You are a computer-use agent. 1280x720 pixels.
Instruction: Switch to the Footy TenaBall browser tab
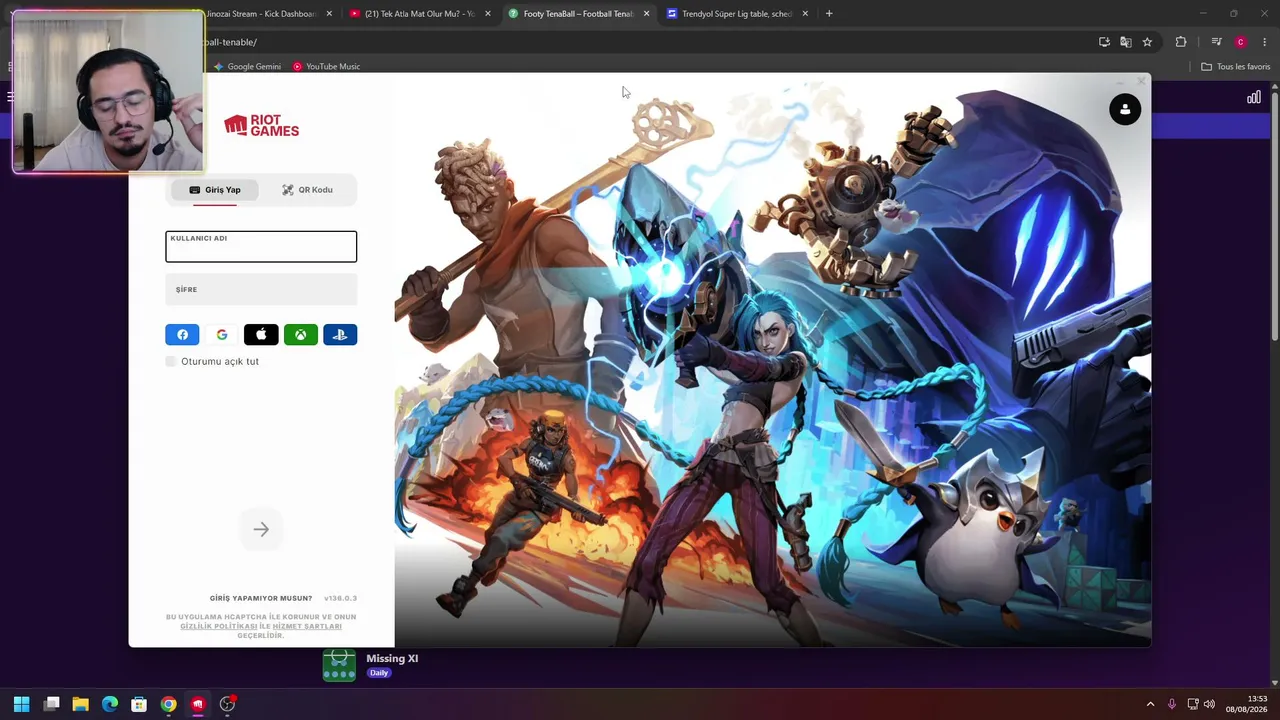click(578, 14)
